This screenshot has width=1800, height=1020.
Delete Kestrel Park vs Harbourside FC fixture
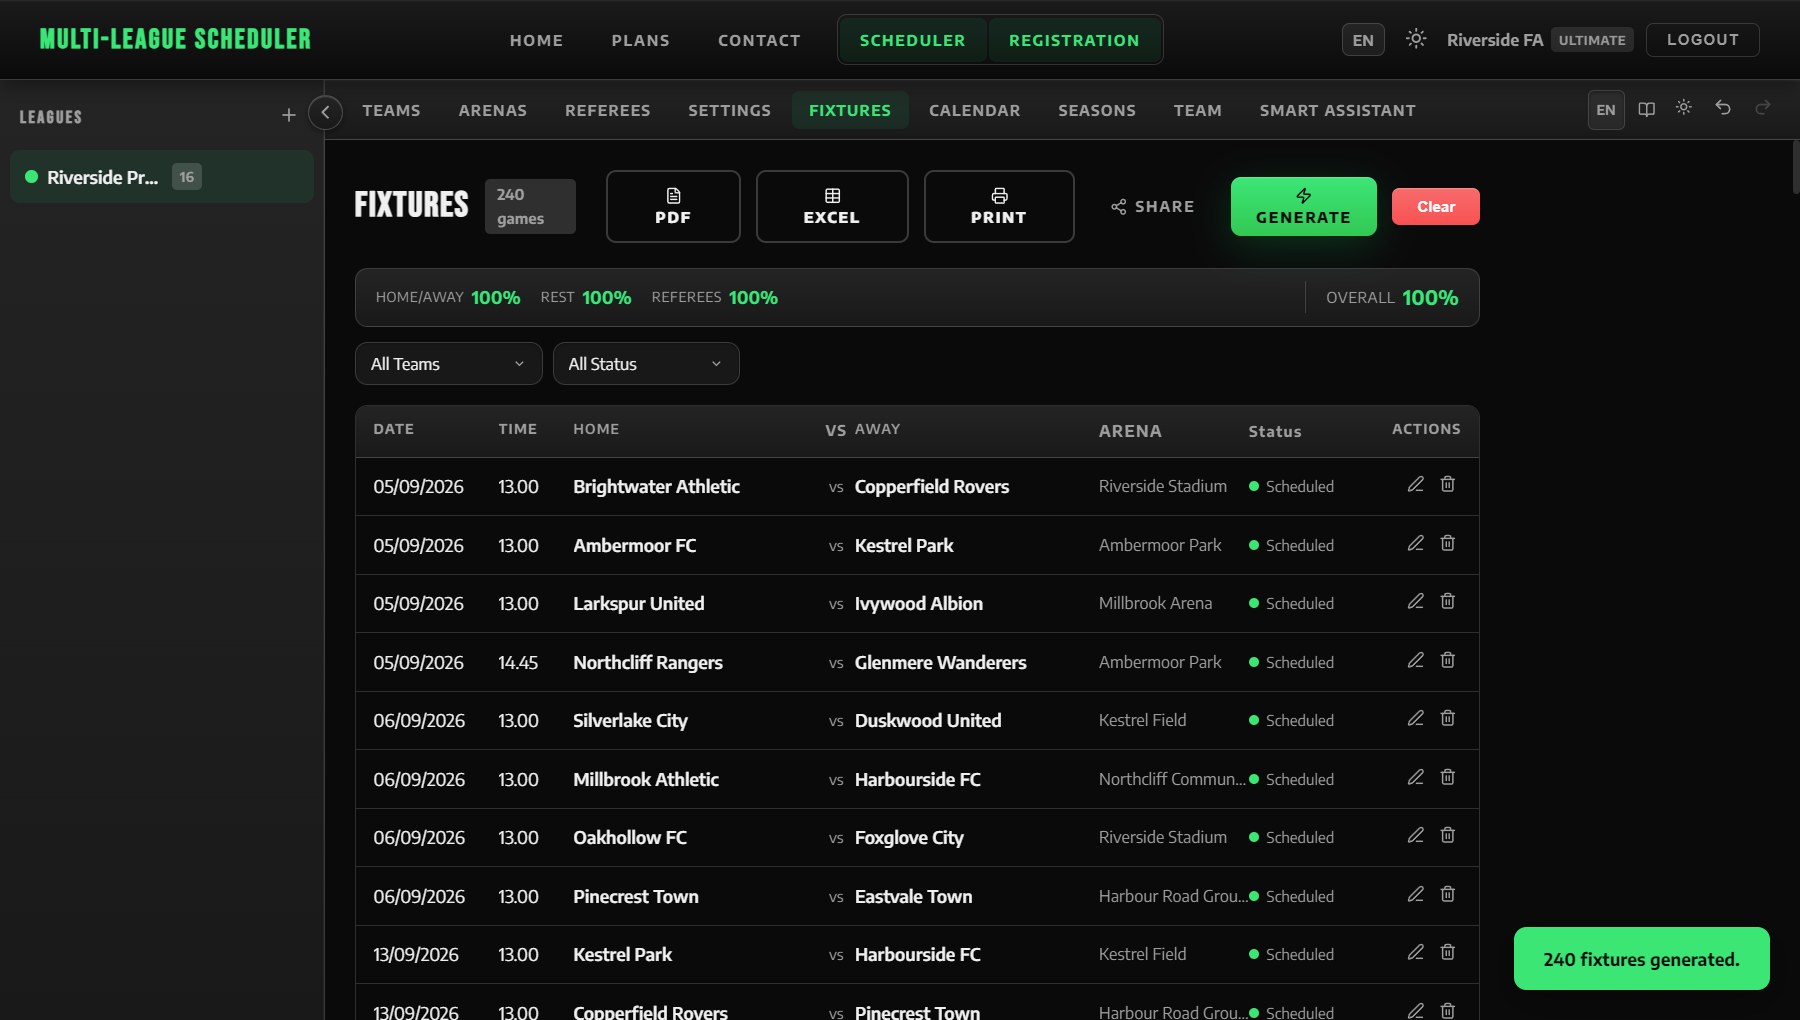pos(1447,952)
